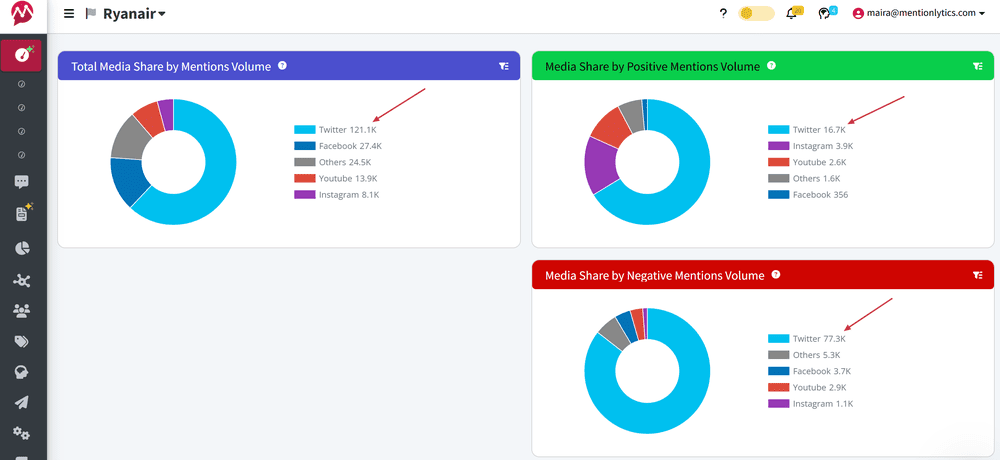Select Facebook 3.7K text in Negative legend

[822, 371]
